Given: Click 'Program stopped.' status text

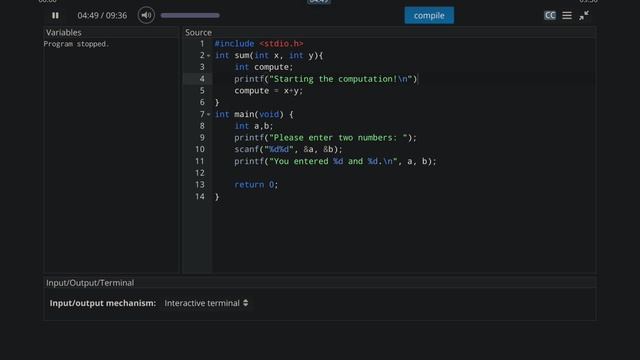Looking at the screenshot, I should pyautogui.click(x=76, y=44).
